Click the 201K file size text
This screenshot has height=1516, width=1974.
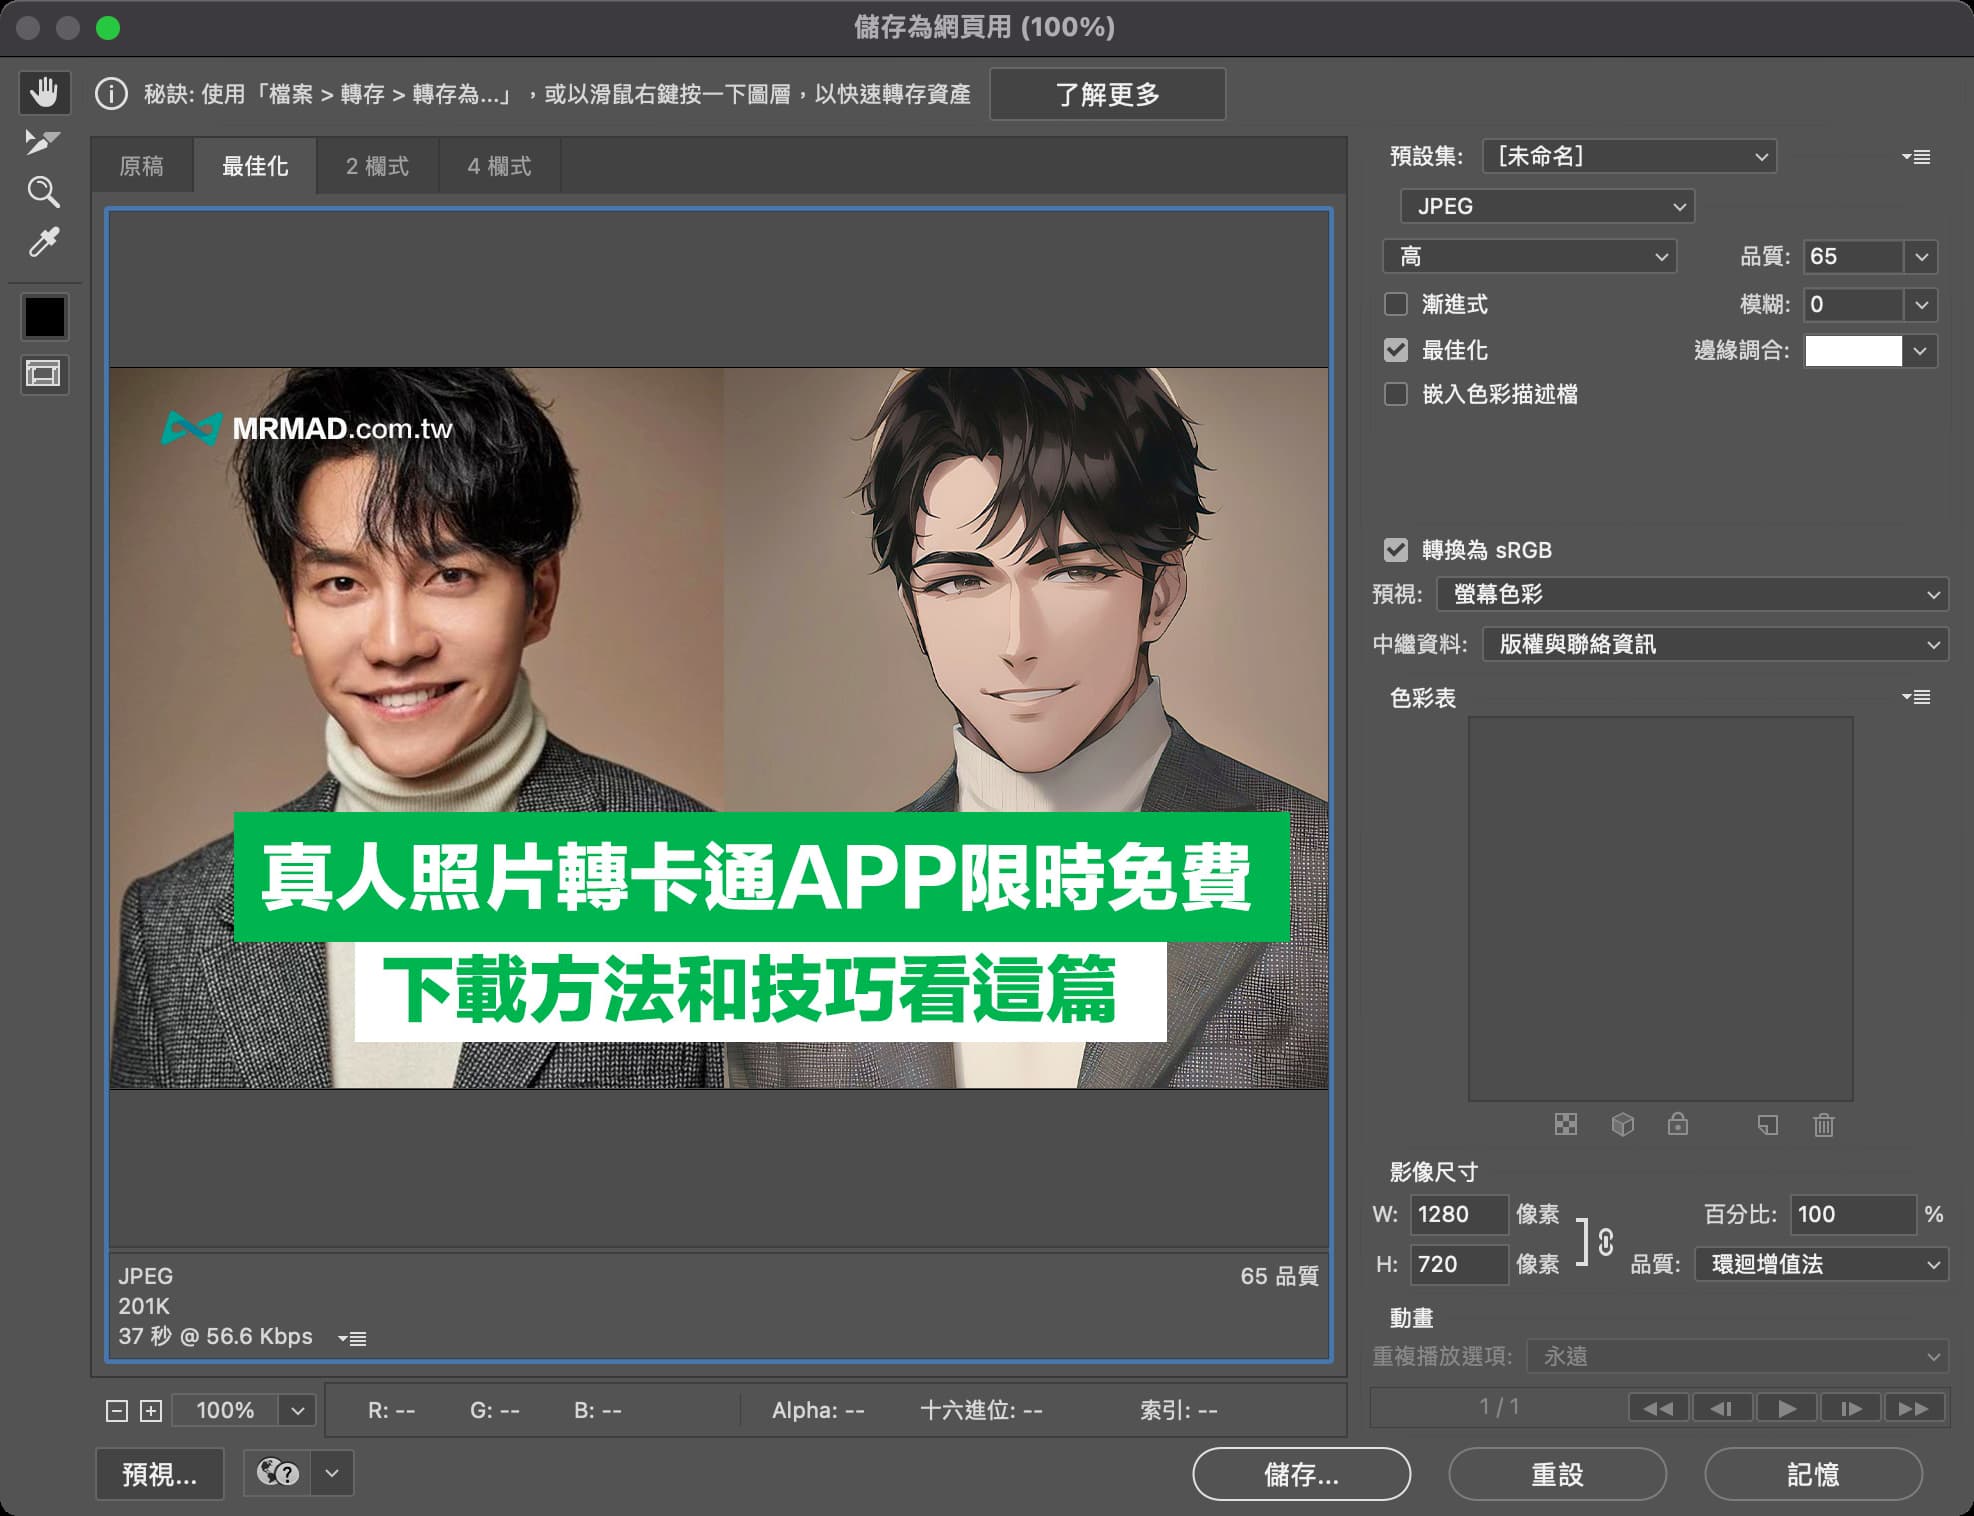coord(144,1306)
